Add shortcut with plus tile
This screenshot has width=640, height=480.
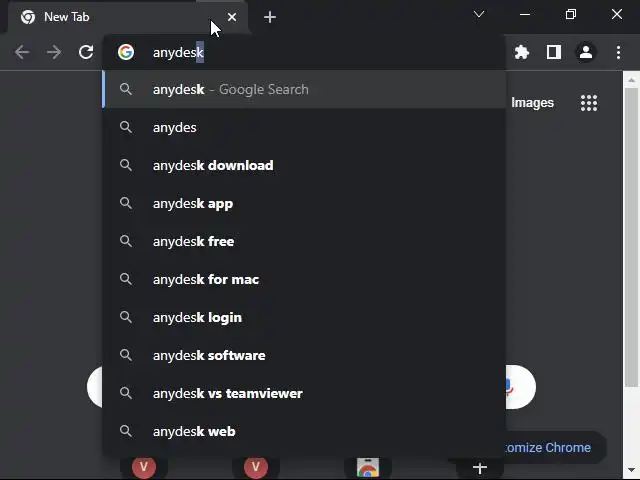coord(480,468)
